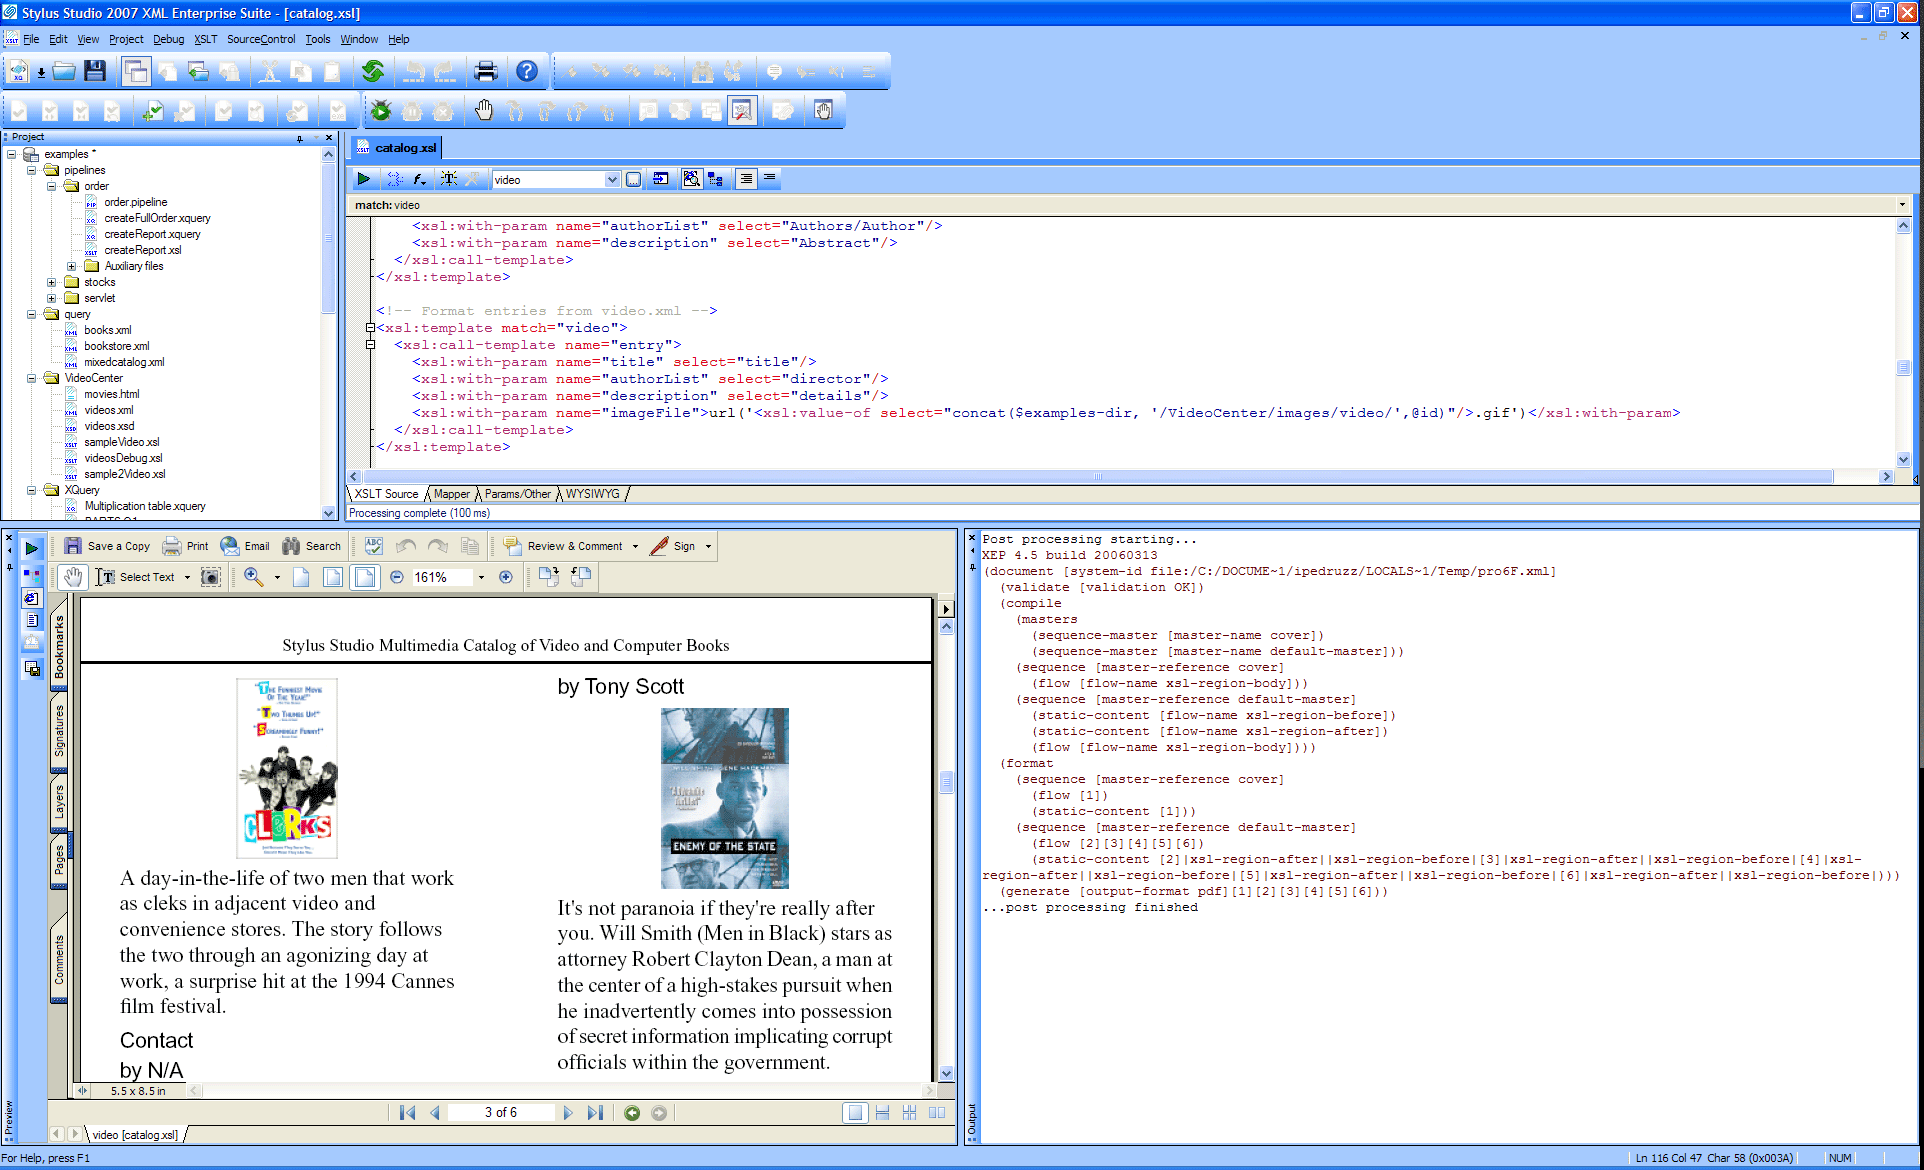The height and width of the screenshot is (1170, 1924).
Task: Collapse the VideoCenter folder in project tree
Action: pos(32,378)
